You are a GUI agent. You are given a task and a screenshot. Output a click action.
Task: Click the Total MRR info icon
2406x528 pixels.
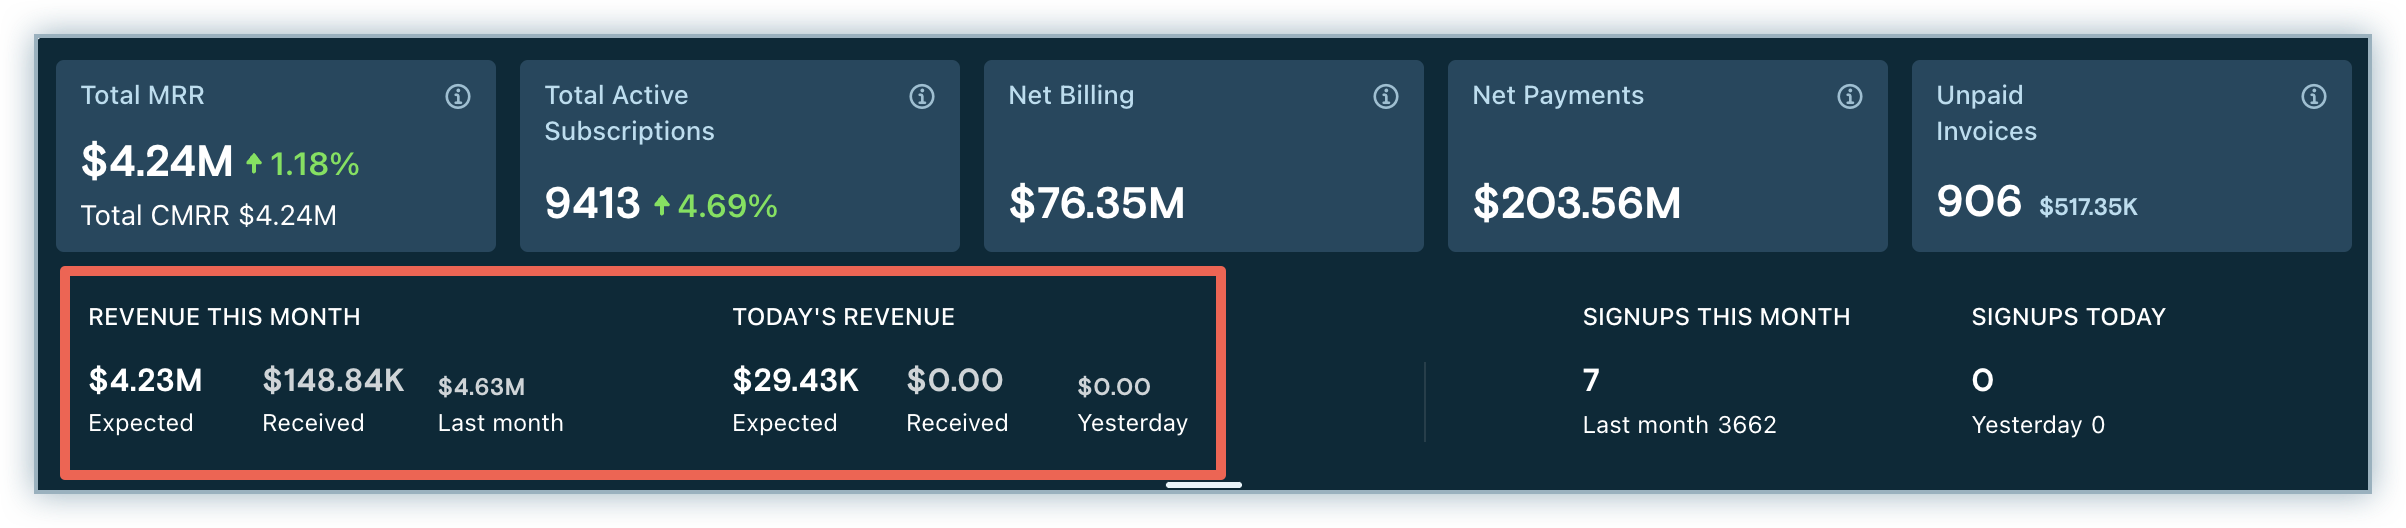coord(458,97)
